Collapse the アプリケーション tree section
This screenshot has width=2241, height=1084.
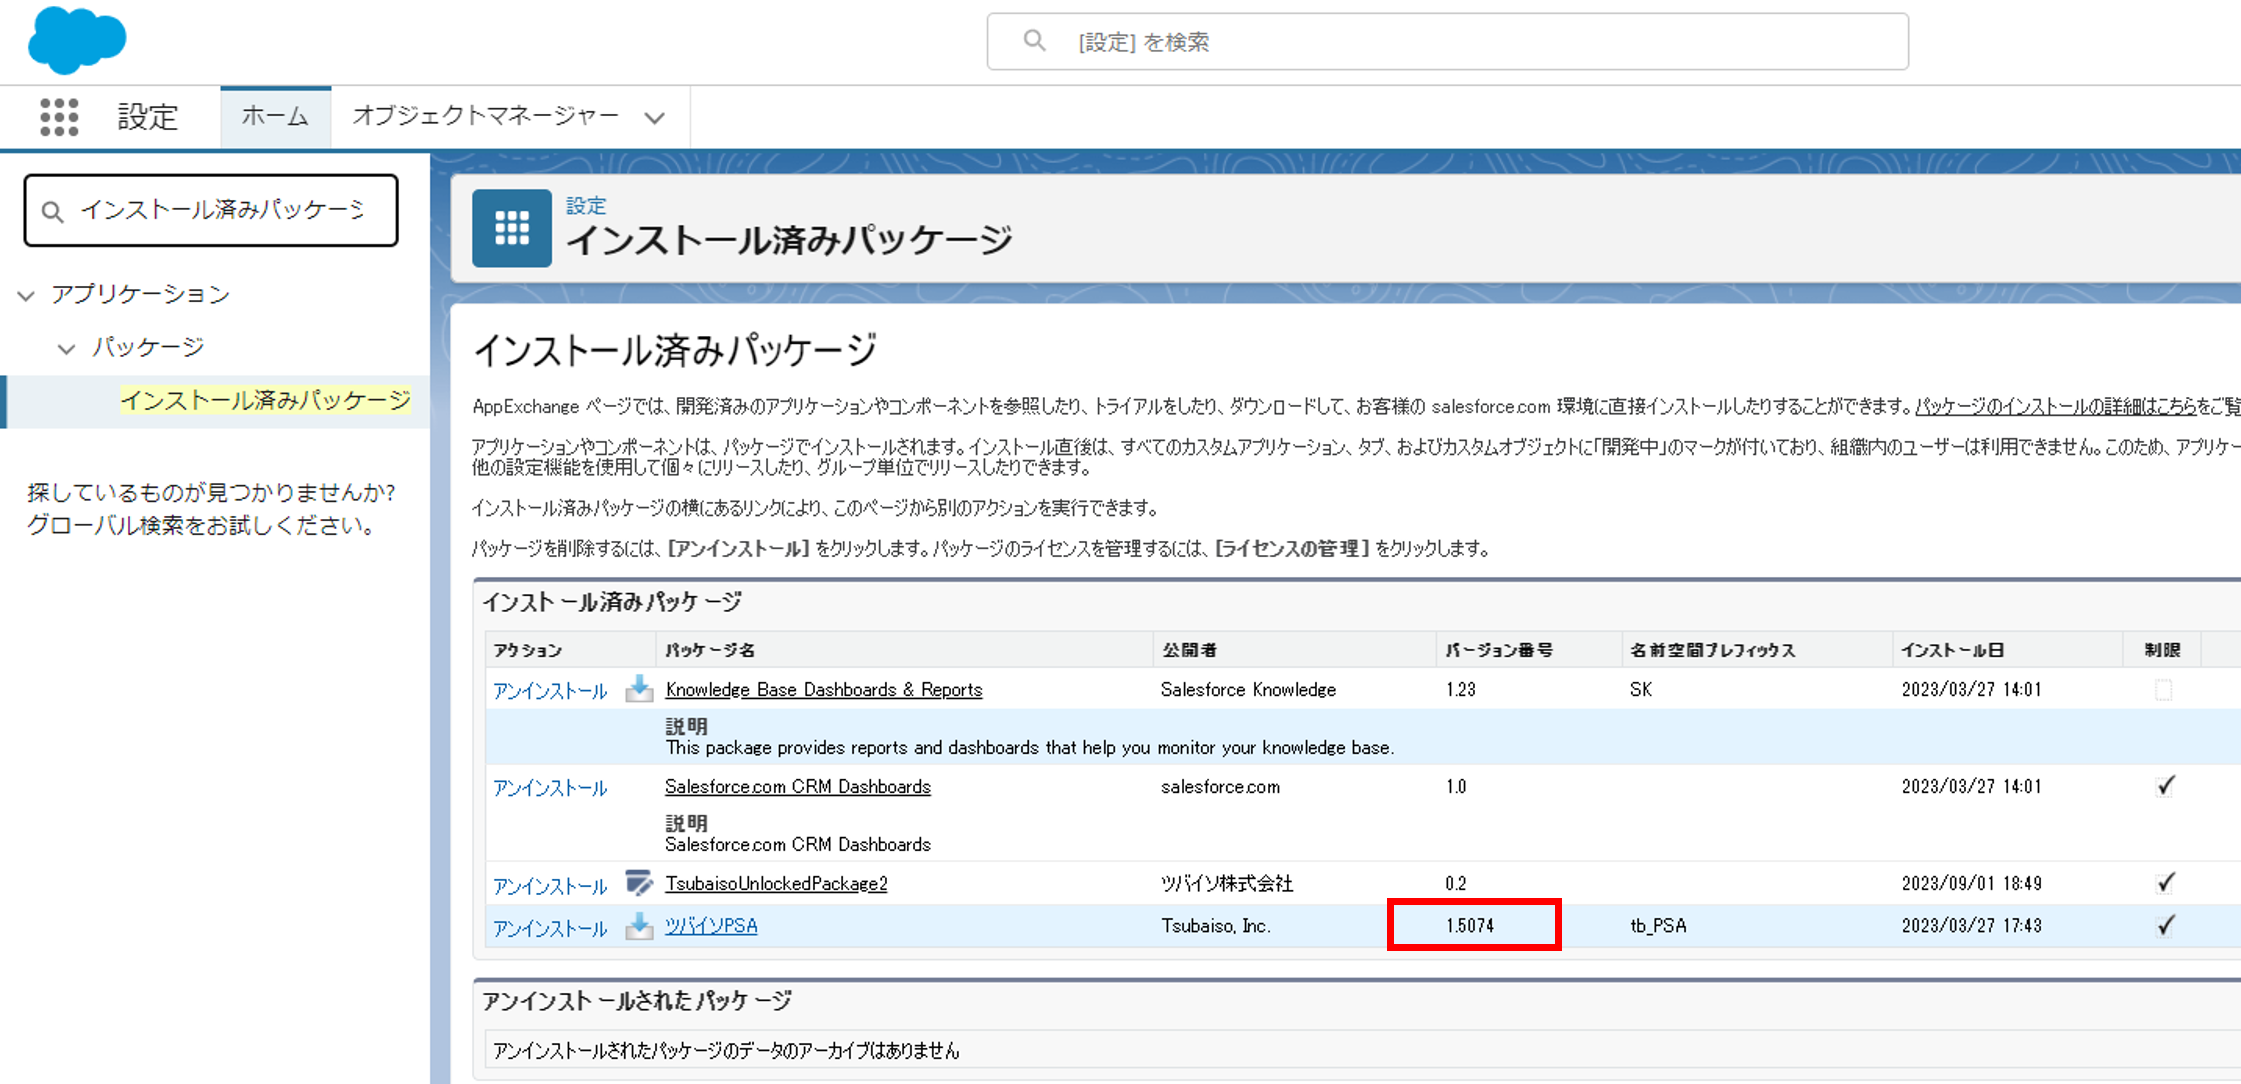(x=26, y=295)
